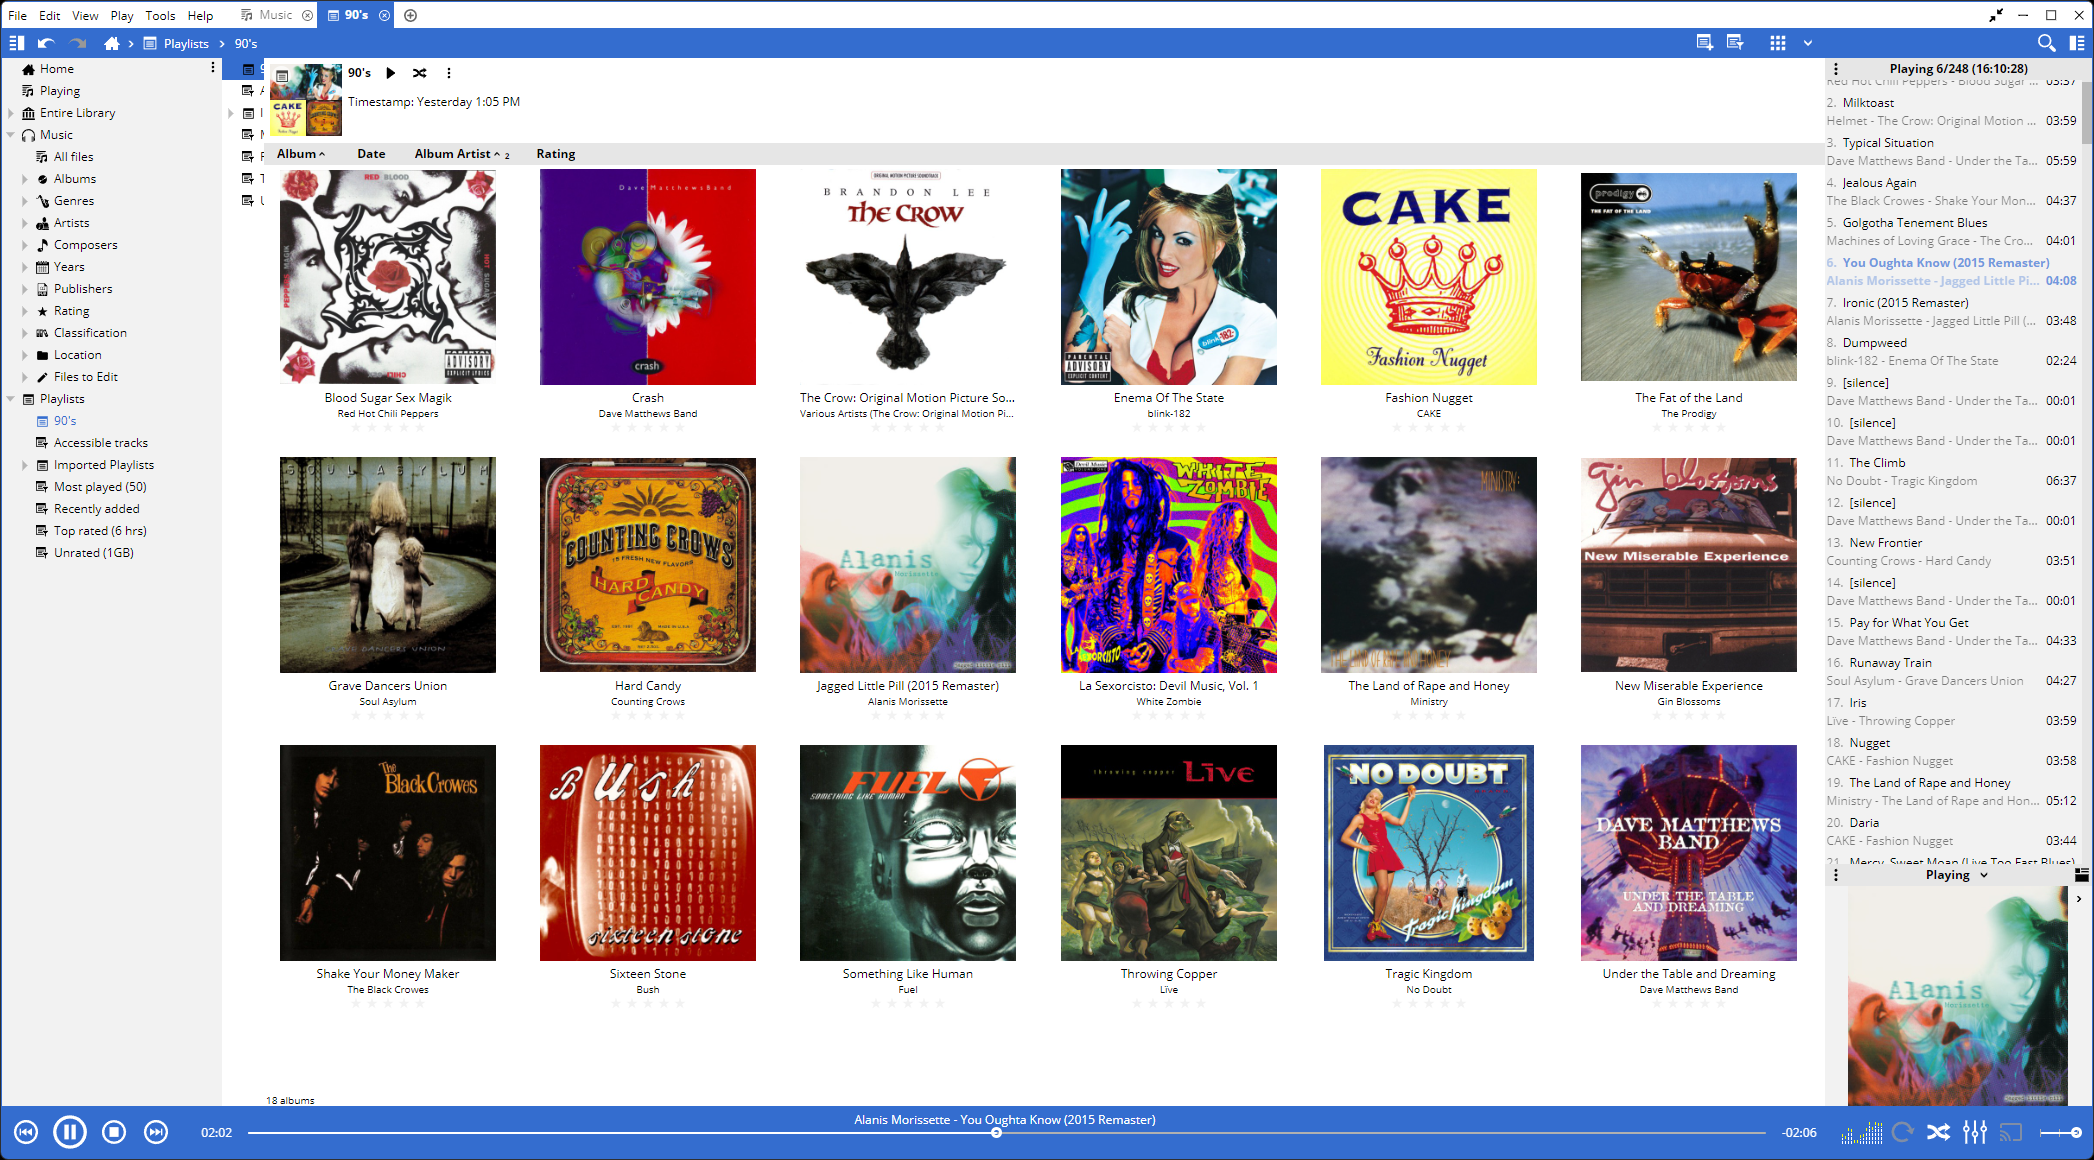Stop playback with the stop button
The image size is (2094, 1160).
114,1132
